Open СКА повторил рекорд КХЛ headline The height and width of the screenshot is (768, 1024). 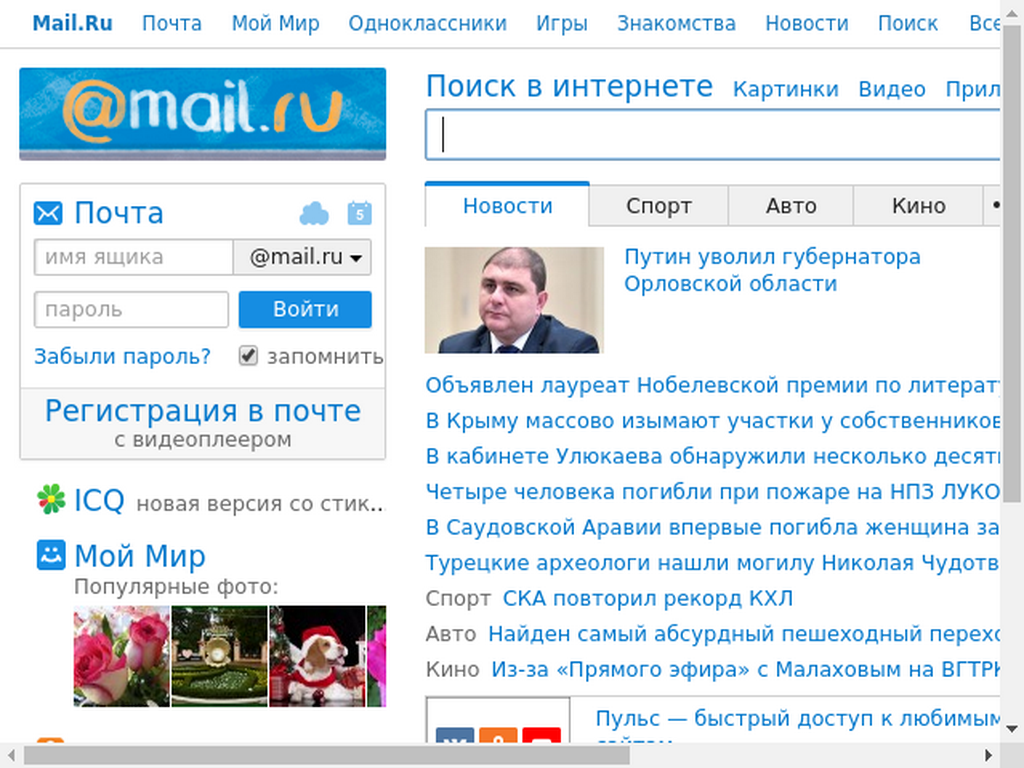(648, 598)
